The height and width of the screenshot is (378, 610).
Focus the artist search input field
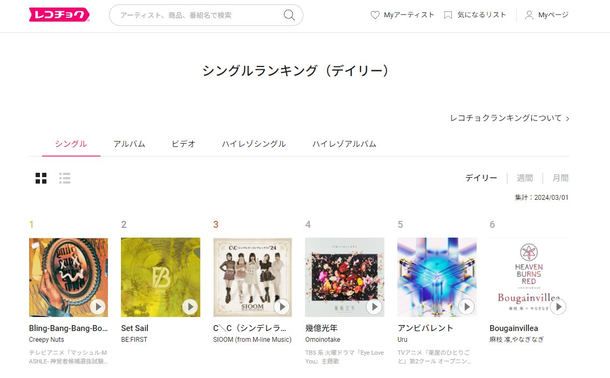pyautogui.click(x=198, y=15)
